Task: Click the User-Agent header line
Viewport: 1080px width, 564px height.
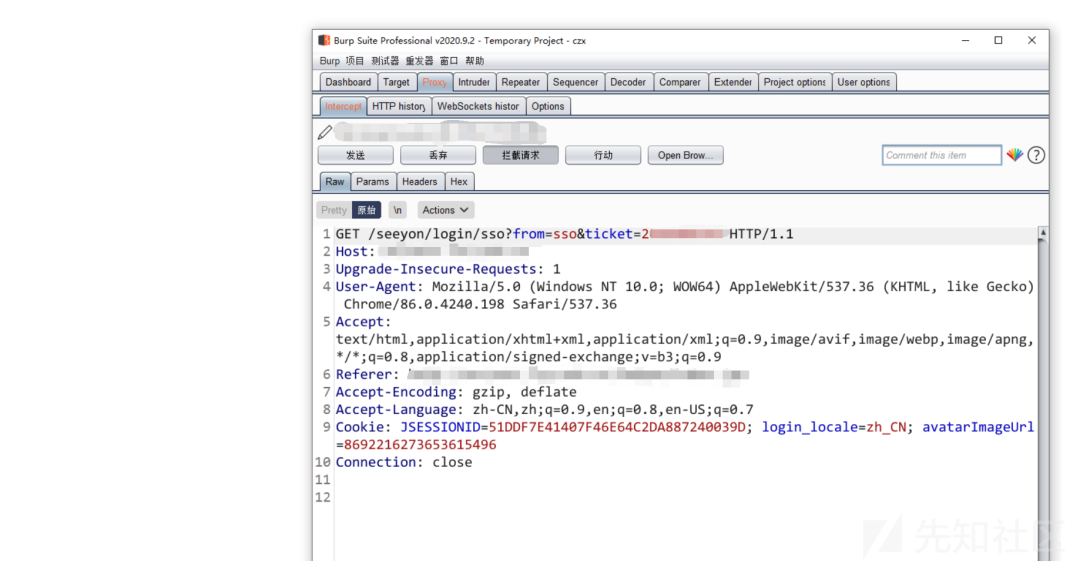Action: point(685,295)
